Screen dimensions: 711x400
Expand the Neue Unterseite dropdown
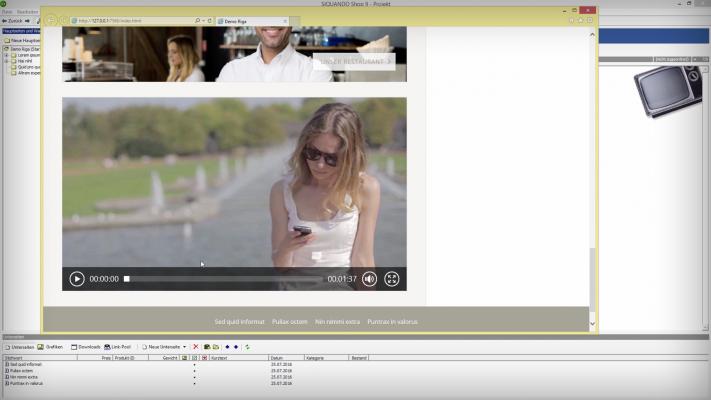(x=184, y=347)
